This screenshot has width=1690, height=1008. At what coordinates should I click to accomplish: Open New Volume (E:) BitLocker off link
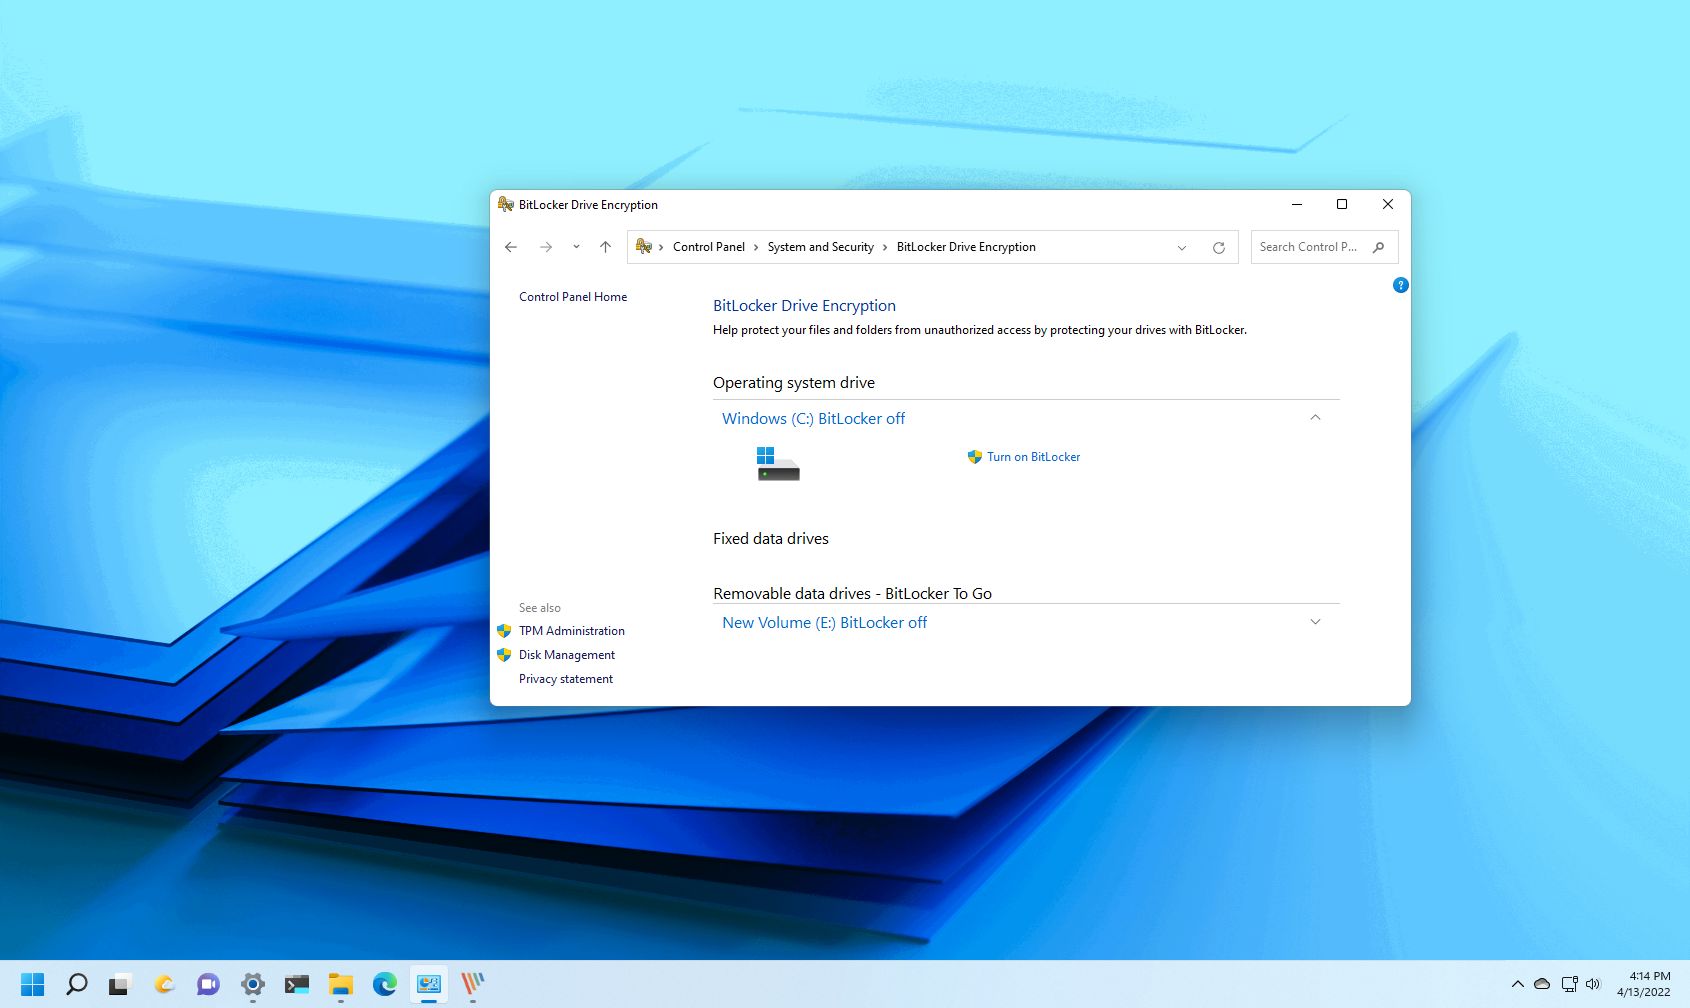[824, 622]
